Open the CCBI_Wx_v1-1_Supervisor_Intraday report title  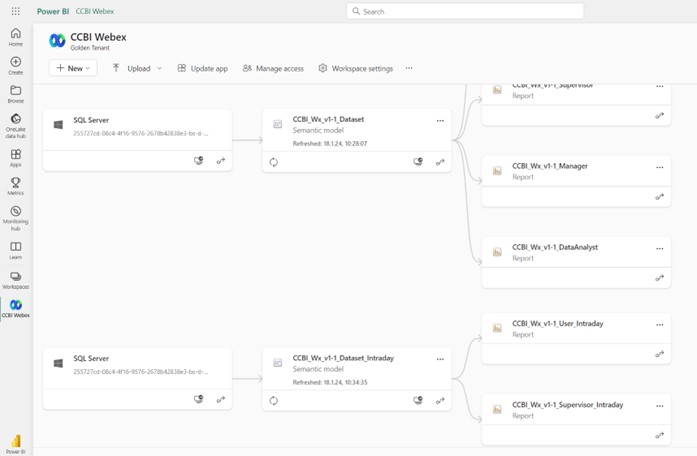tap(568, 405)
